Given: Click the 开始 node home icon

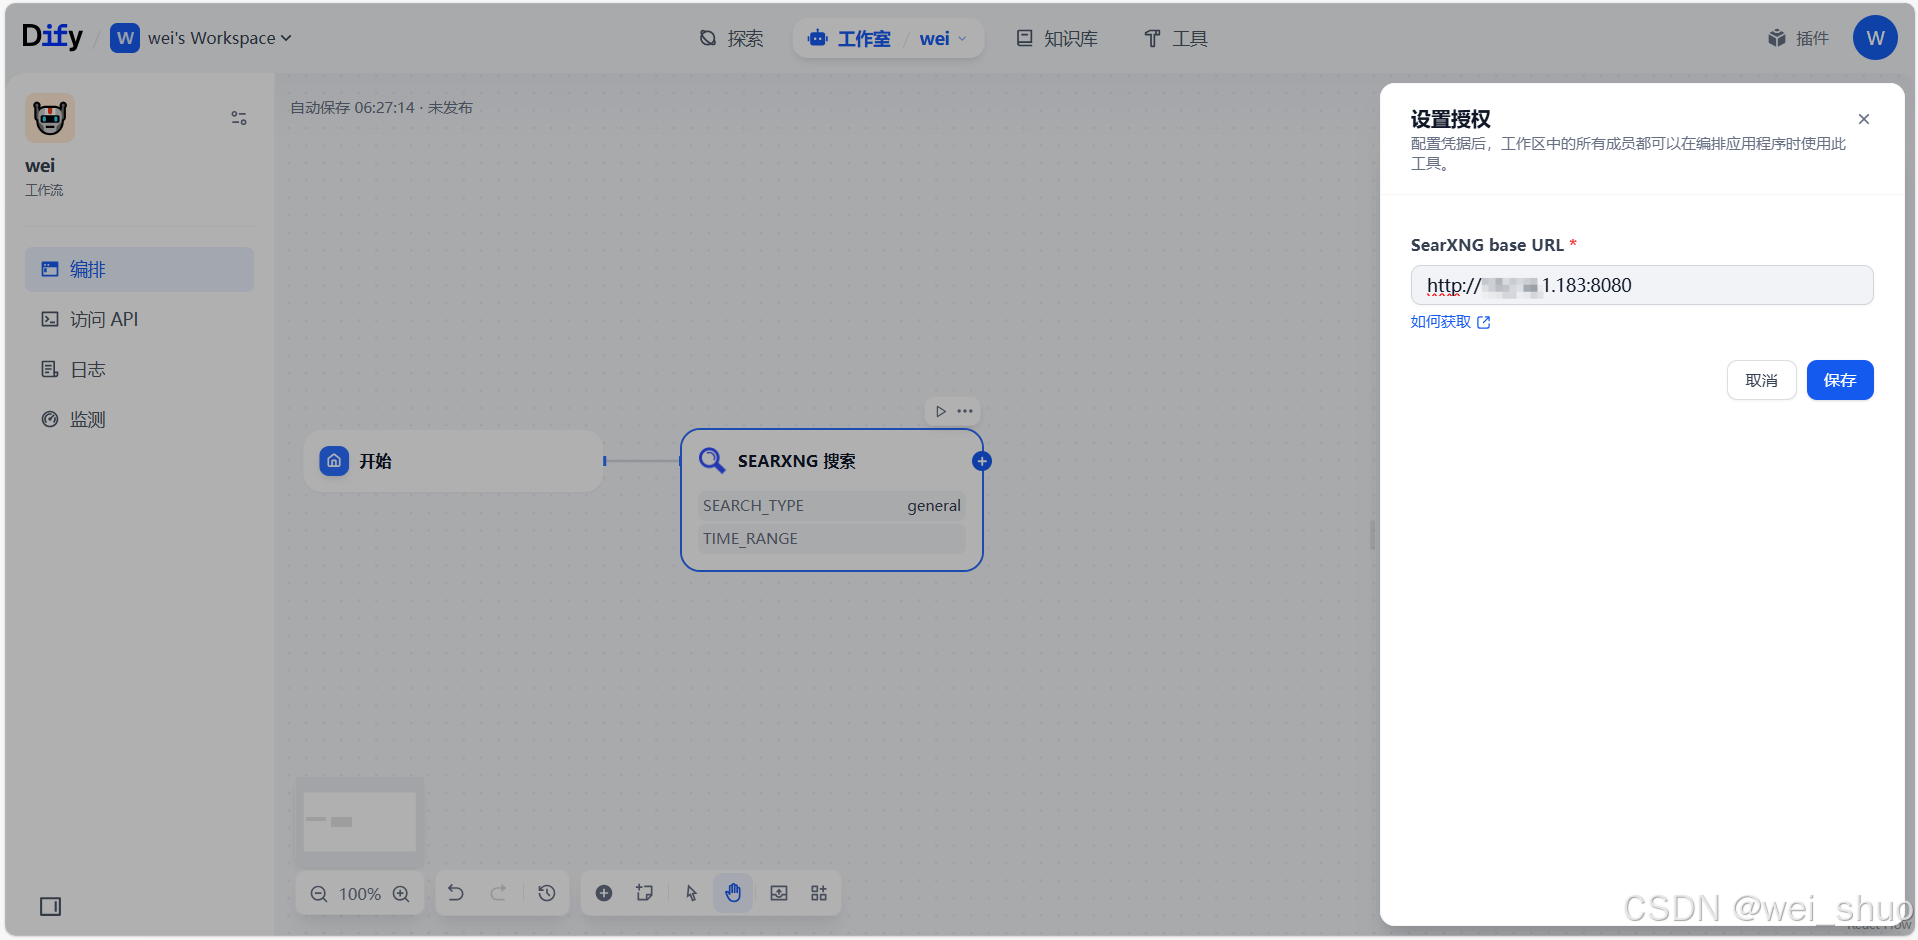Looking at the screenshot, I should (x=334, y=461).
